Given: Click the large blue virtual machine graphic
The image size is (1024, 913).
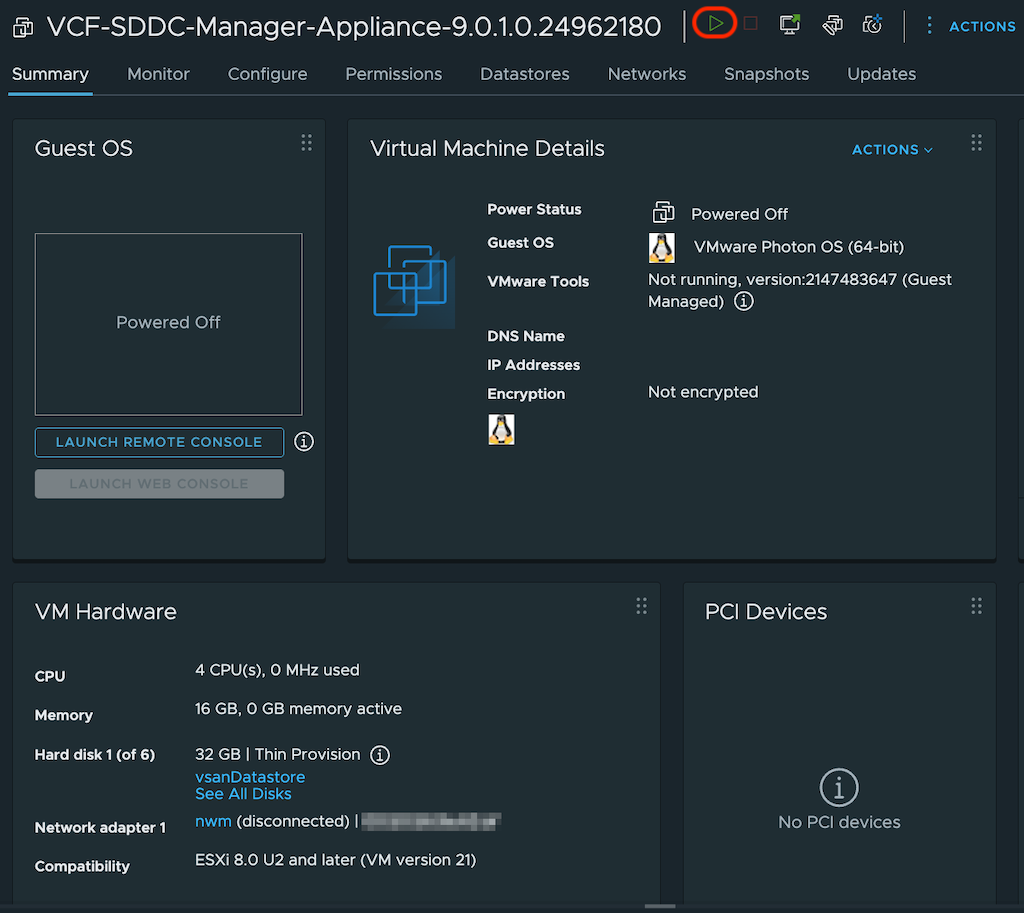Looking at the screenshot, I should coord(414,285).
